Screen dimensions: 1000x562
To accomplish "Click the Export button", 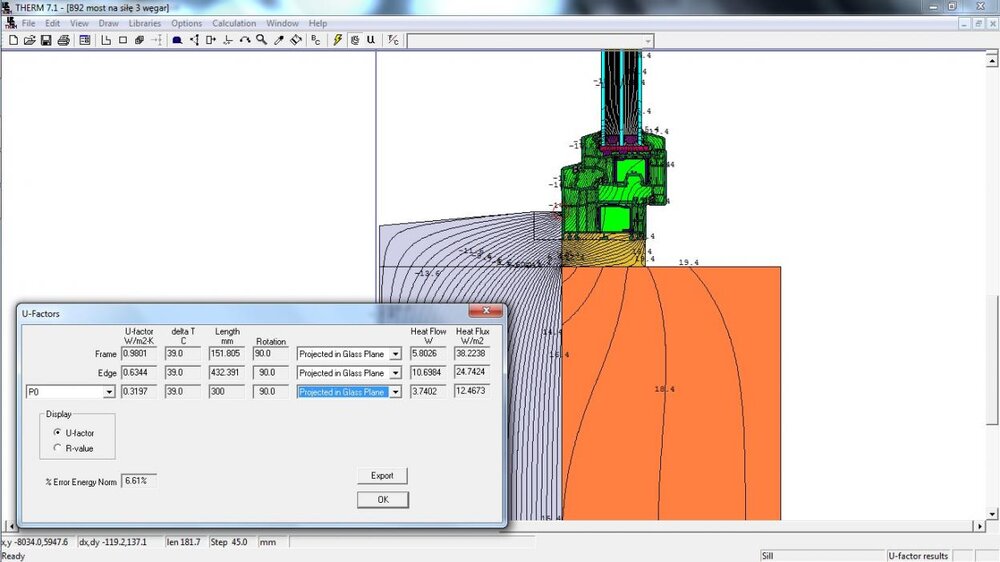I will [x=382, y=476].
